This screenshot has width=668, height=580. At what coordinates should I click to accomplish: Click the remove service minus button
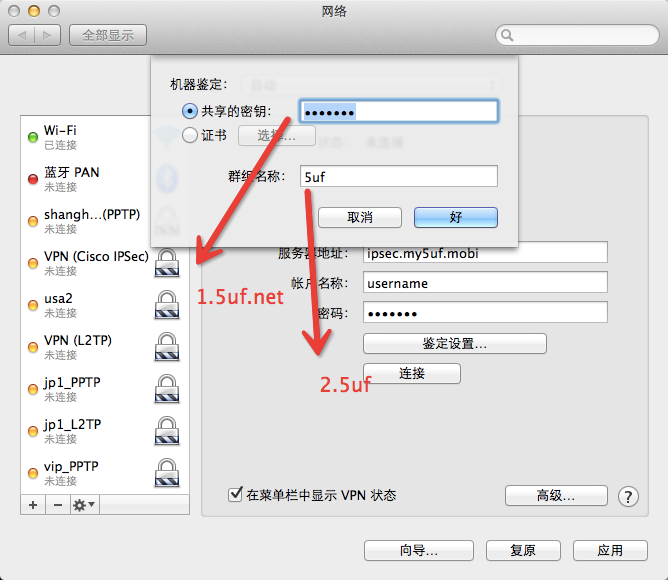pos(57,505)
